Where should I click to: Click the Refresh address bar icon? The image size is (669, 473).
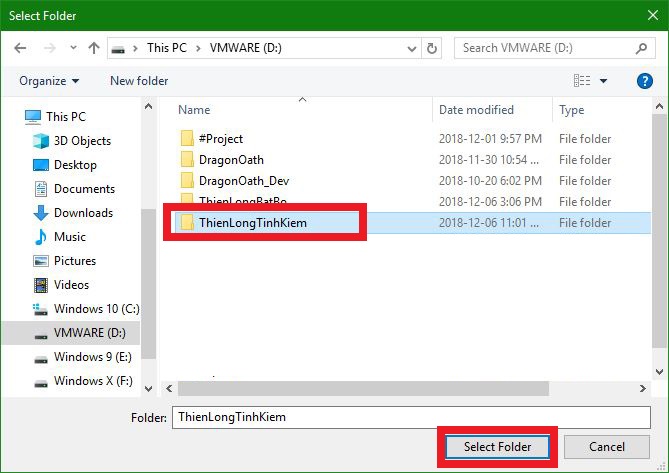click(432, 48)
